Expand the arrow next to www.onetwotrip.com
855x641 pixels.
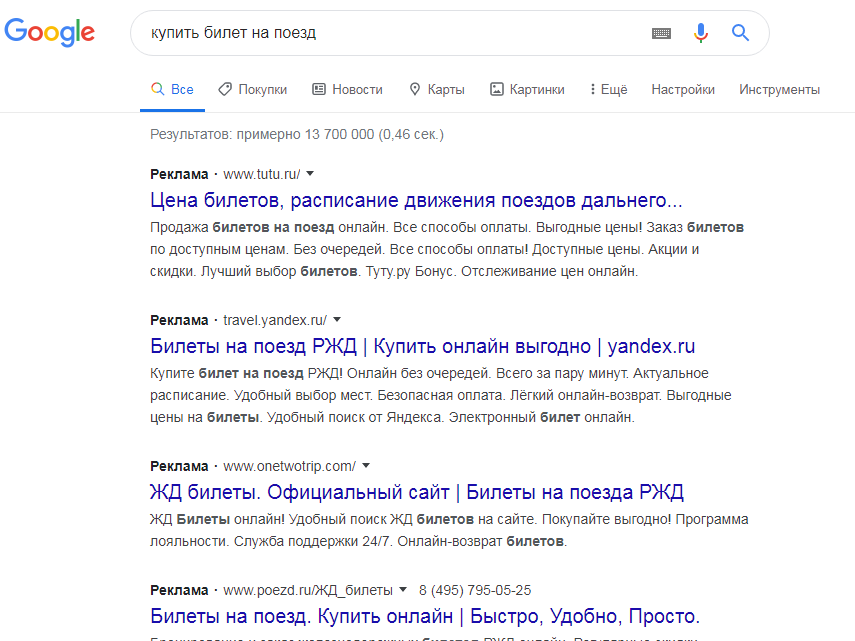pos(366,465)
